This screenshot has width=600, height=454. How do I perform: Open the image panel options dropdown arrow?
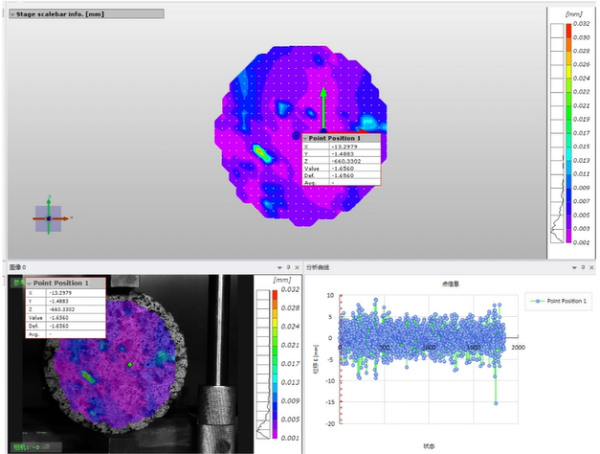tap(279, 269)
